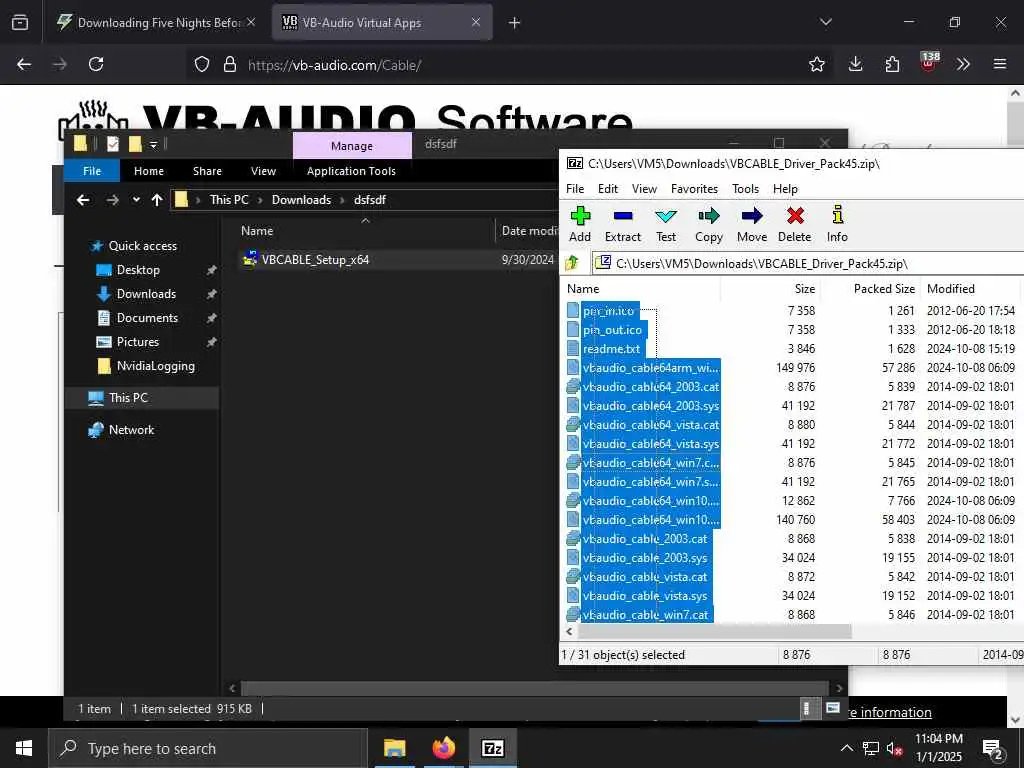Click 7-Zip horizontal scrollbar left arrow
This screenshot has height=768, width=1024.
(569, 632)
